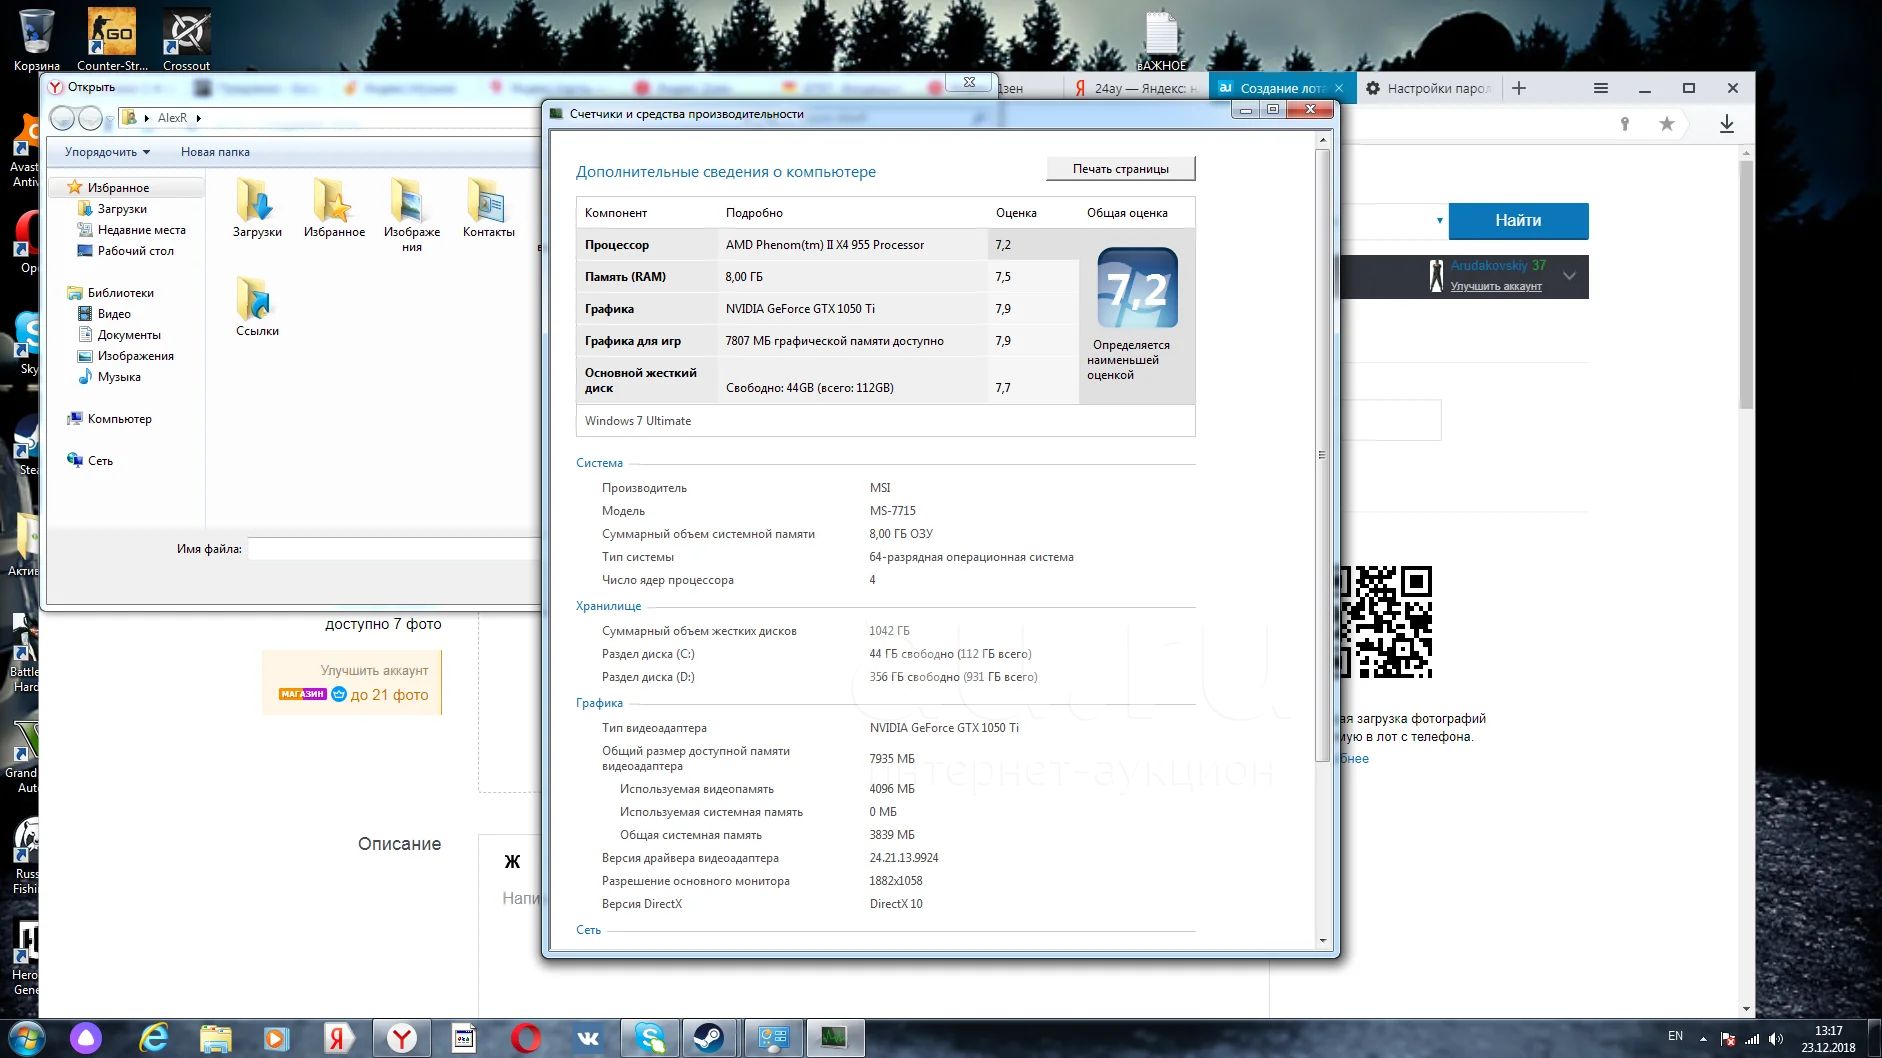Open the Yandex Я taskbar icon
The width and height of the screenshot is (1882, 1058).
point(337,1039)
